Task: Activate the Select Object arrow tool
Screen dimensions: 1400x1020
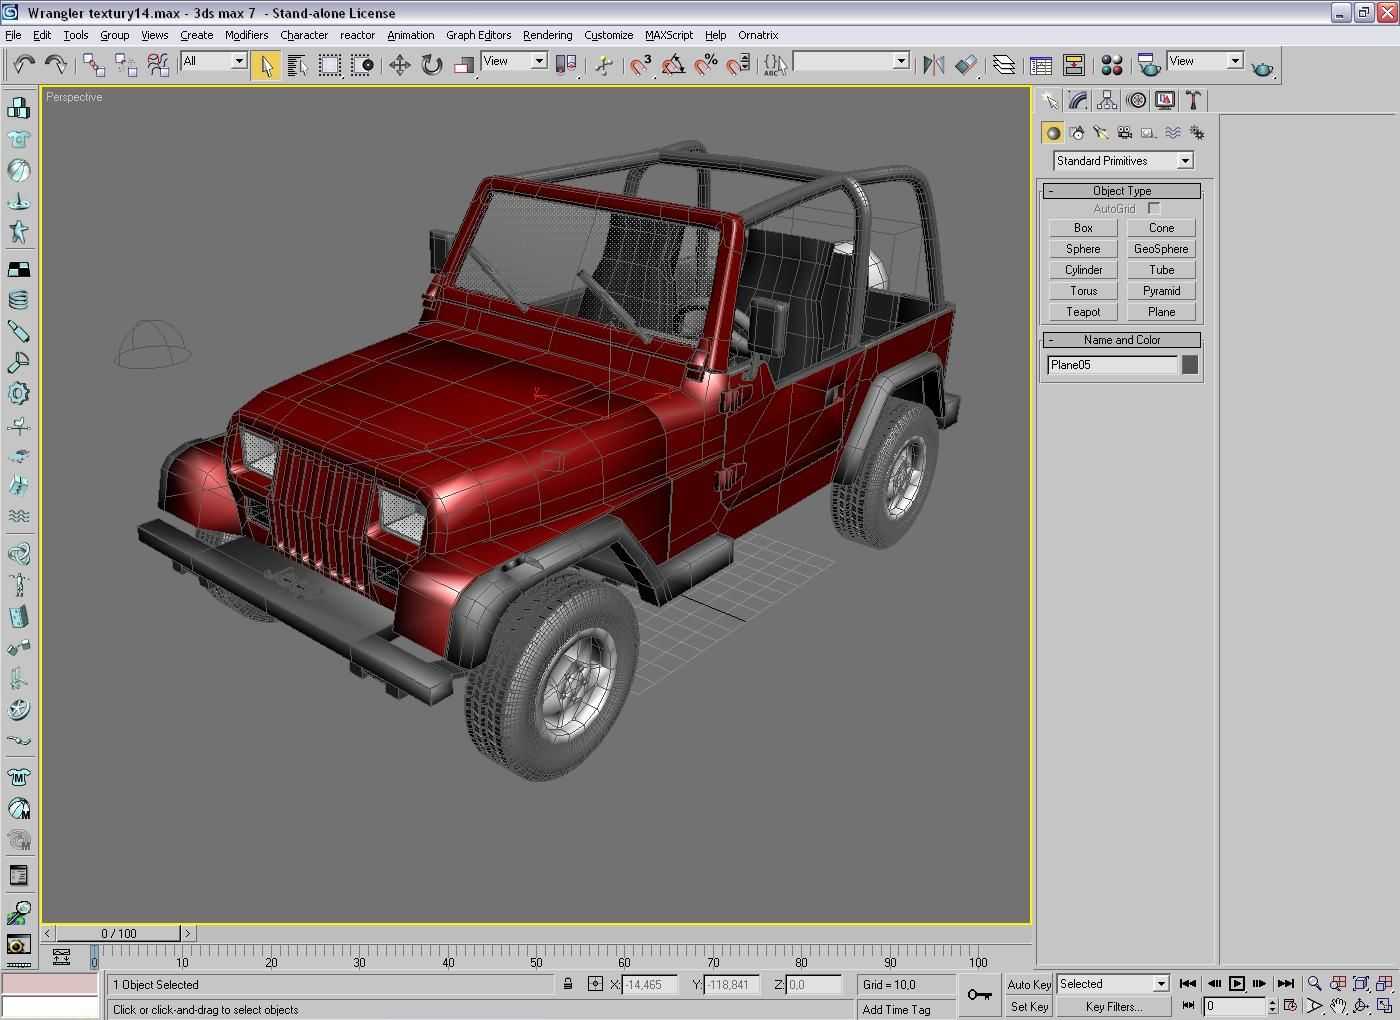Action: pos(266,65)
